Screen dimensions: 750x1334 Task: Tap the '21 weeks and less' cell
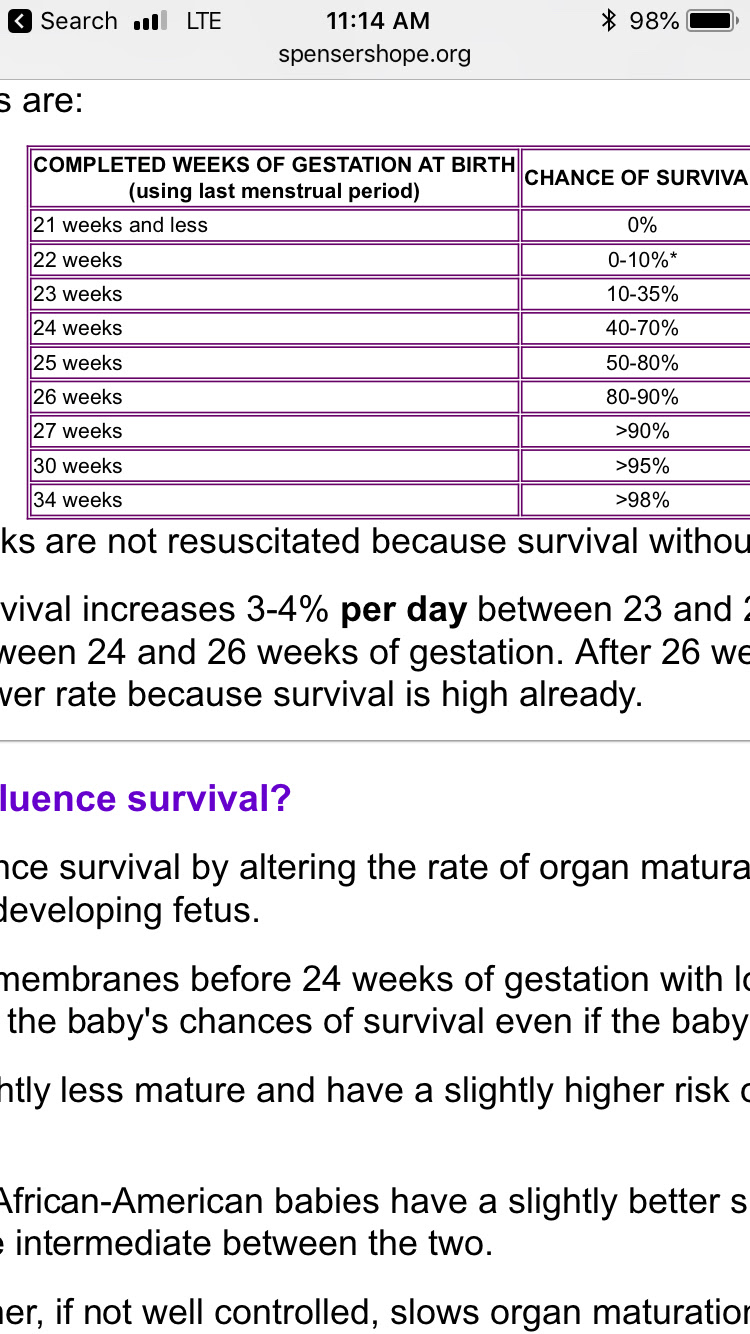pyautogui.click(x=275, y=225)
